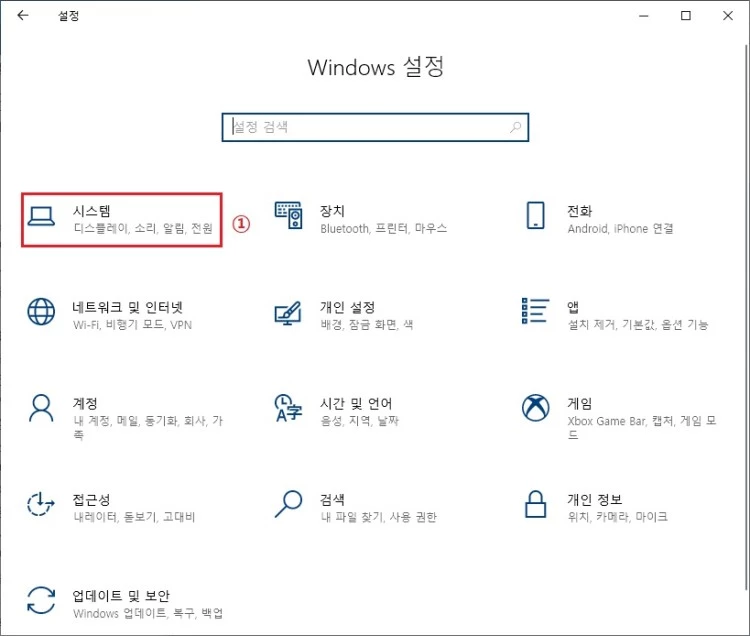Click the 시스템 laptop icon
This screenshot has width=750, height=636.
click(x=41, y=216)
